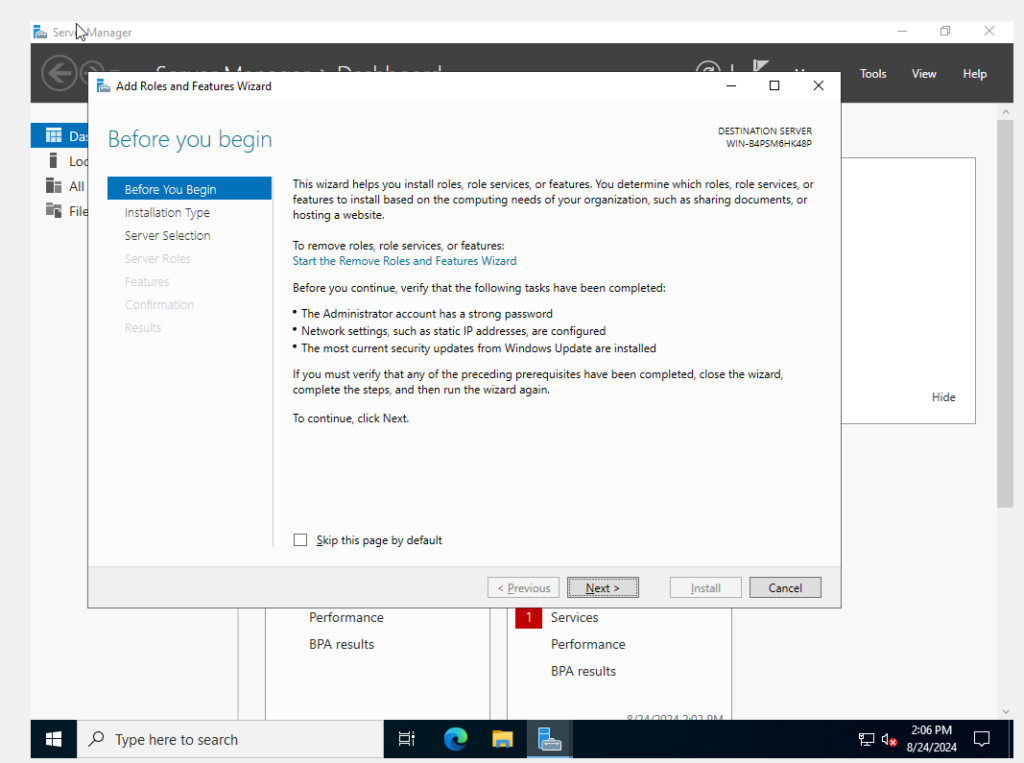
Task: Click the network tray icon
Action: tap(866, 739)
